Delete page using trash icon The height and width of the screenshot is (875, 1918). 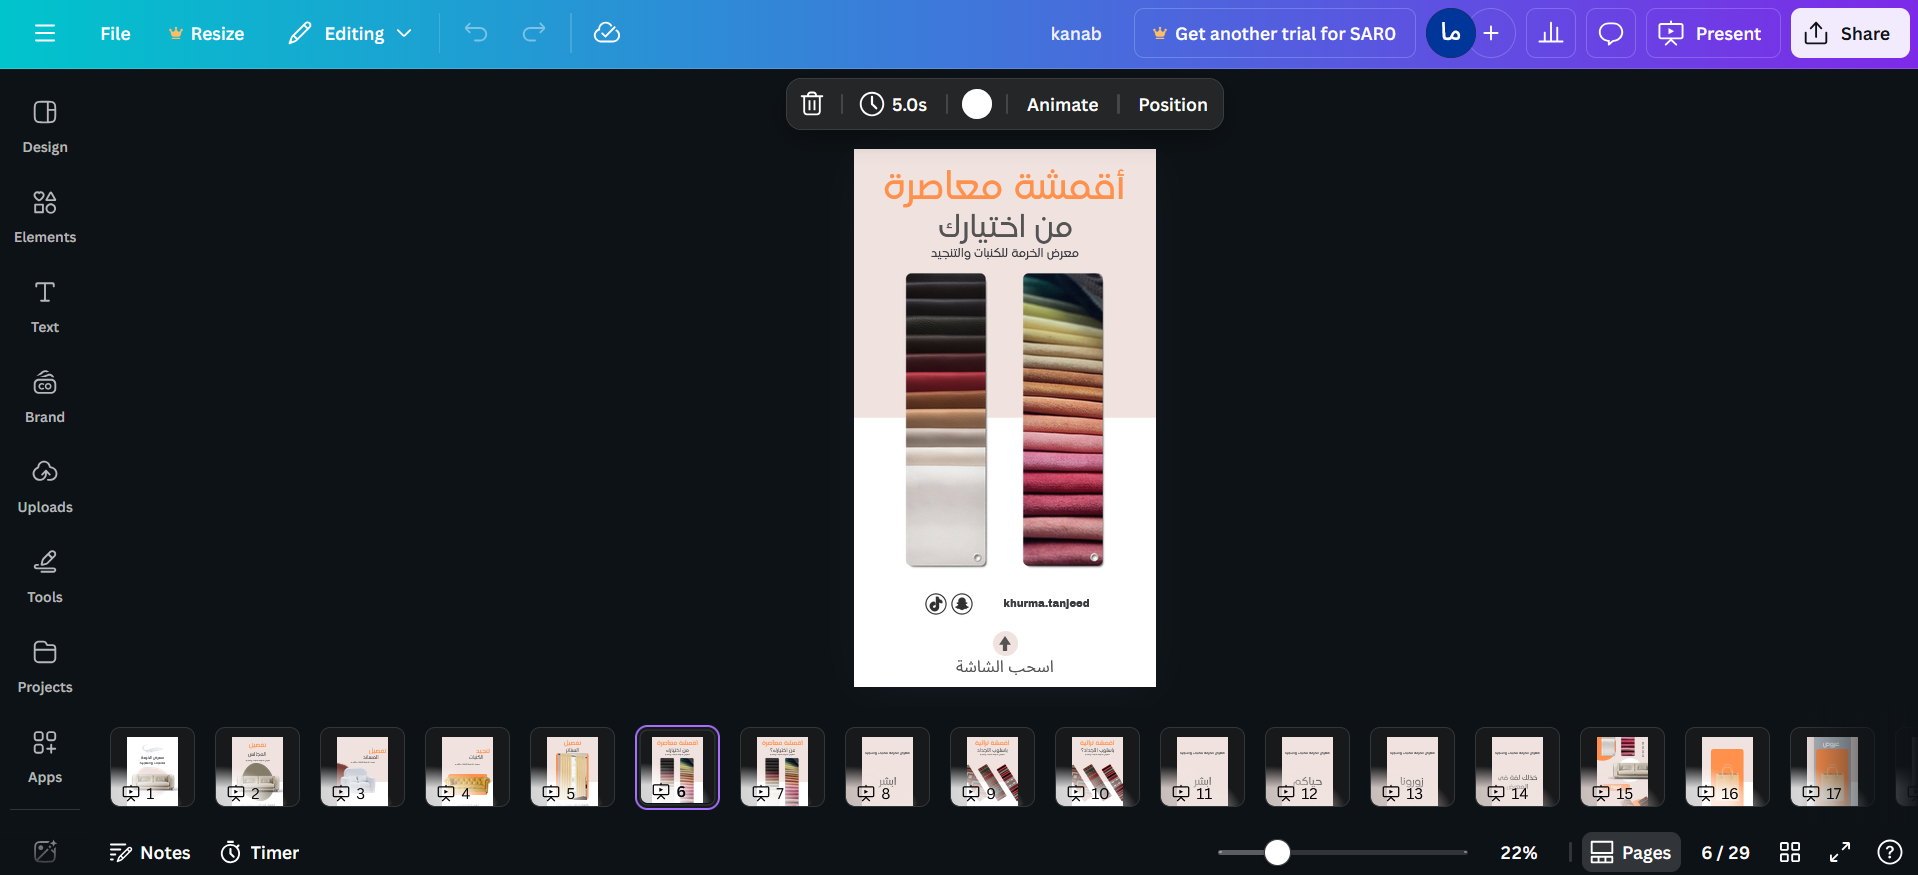tap(812, 104)
